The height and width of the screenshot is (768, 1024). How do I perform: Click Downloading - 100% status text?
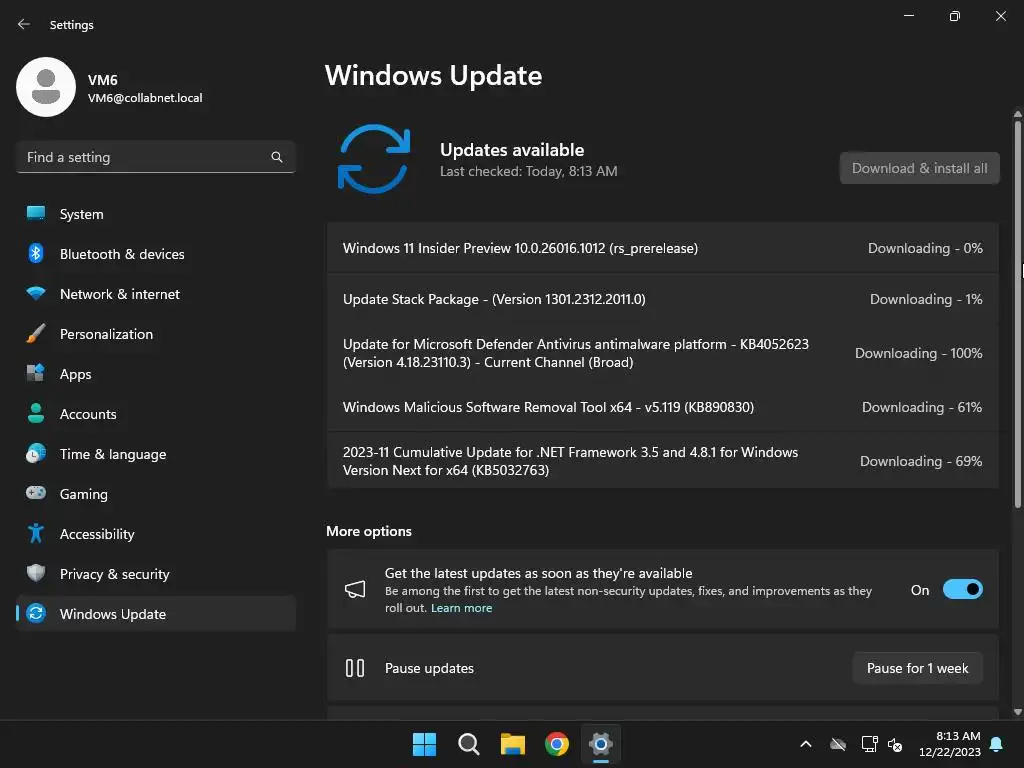coord(919,353)
